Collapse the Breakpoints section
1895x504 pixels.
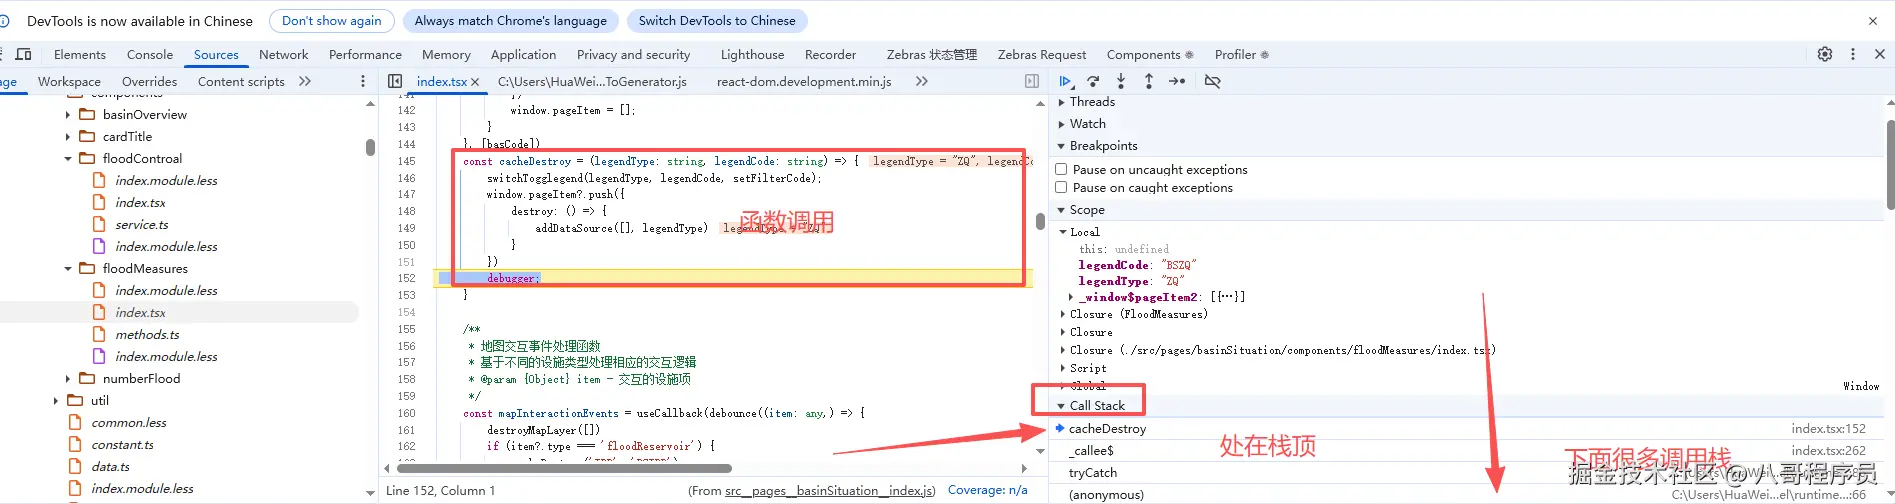[x=1062, y=145]
